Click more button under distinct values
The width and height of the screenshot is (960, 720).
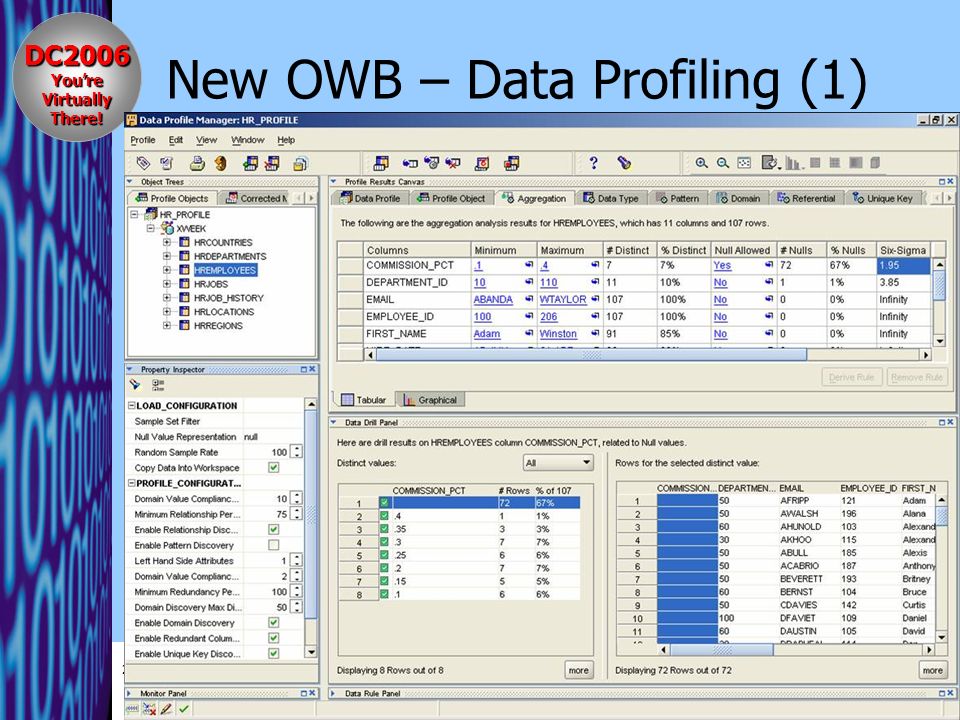coord(578,670)
